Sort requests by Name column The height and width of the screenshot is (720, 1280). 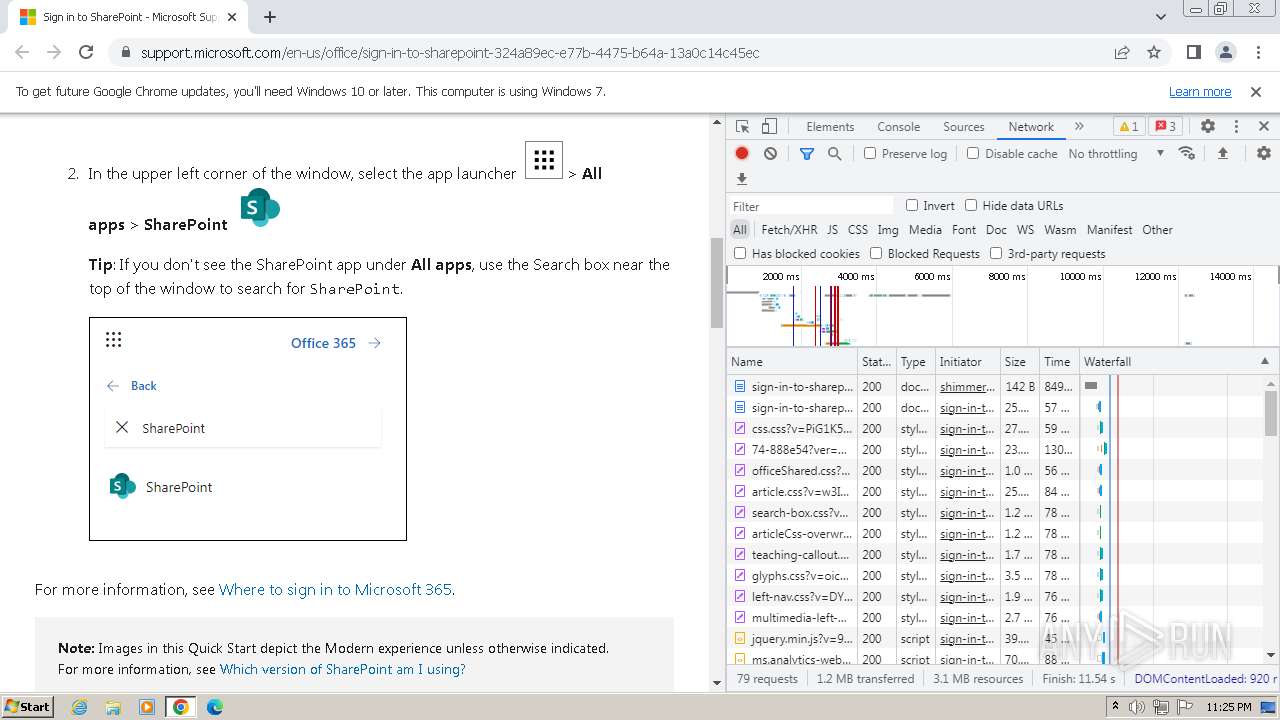coord(792,361)
